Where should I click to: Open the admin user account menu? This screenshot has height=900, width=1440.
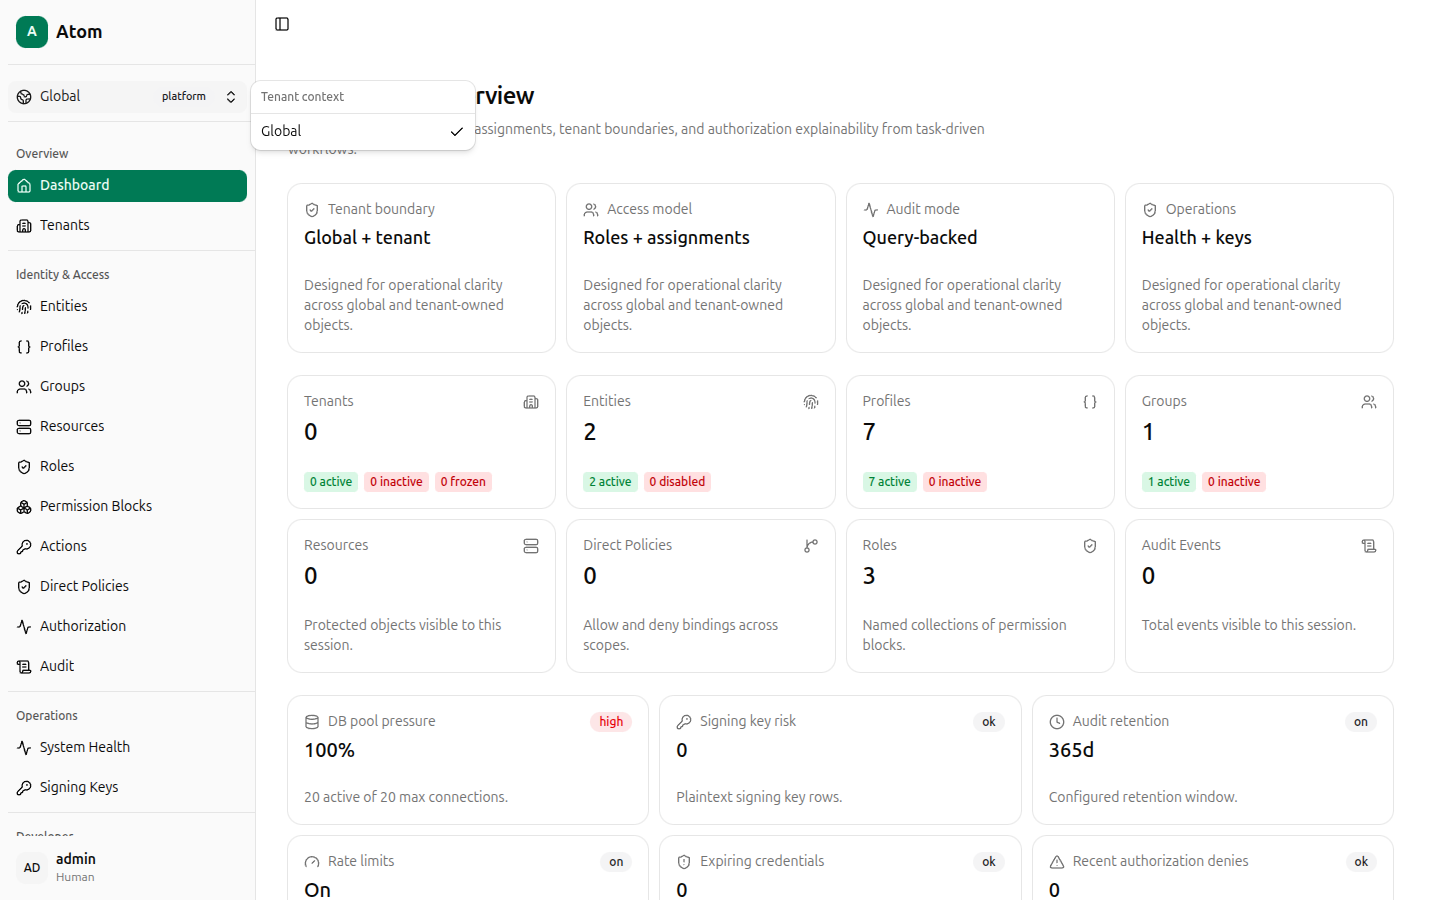(x=127, y=867)
